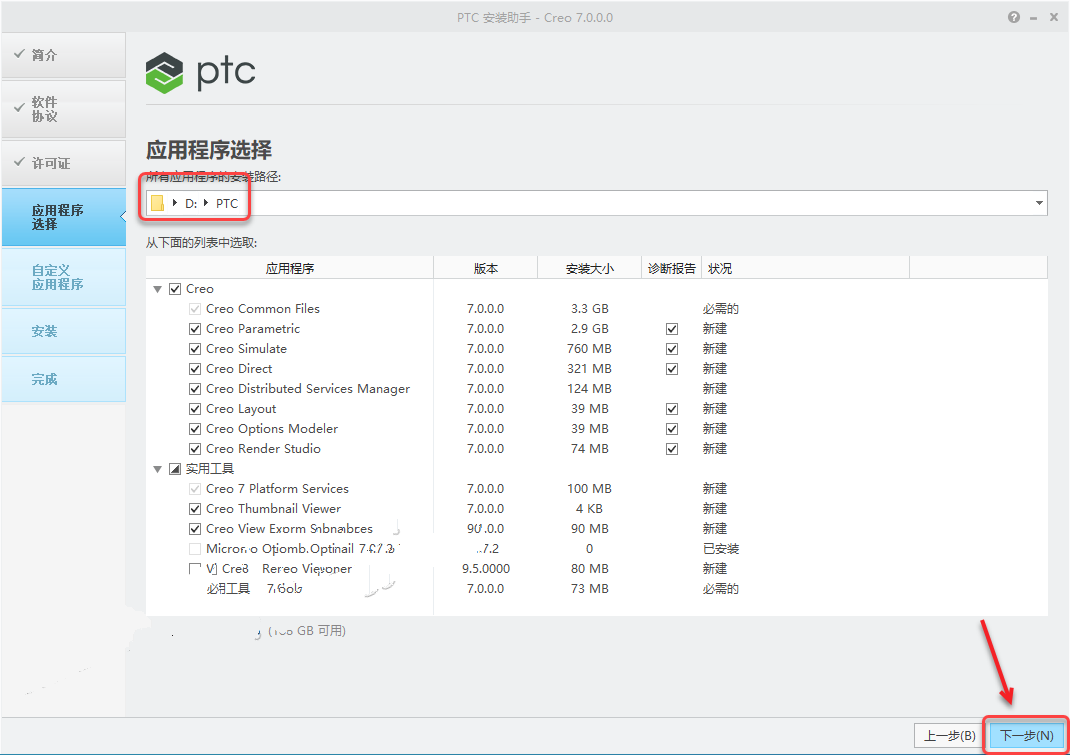The image size is (1070, 755).
Task: Toggle diagnostic report for Creo Layout
Action: [x=672, y=409]
